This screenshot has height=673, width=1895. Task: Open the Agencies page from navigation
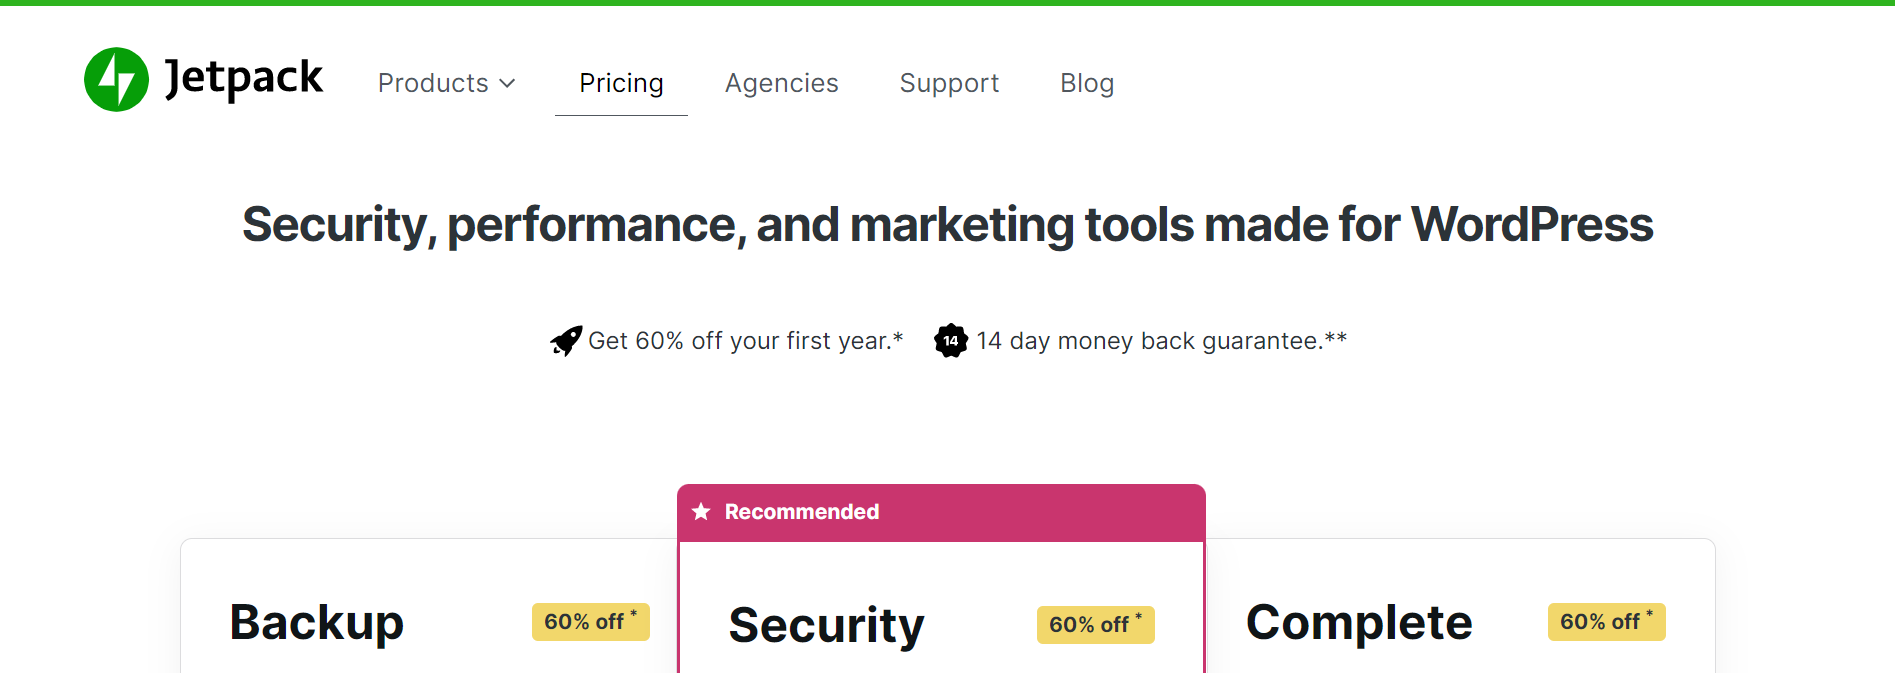tap(781, 83)
